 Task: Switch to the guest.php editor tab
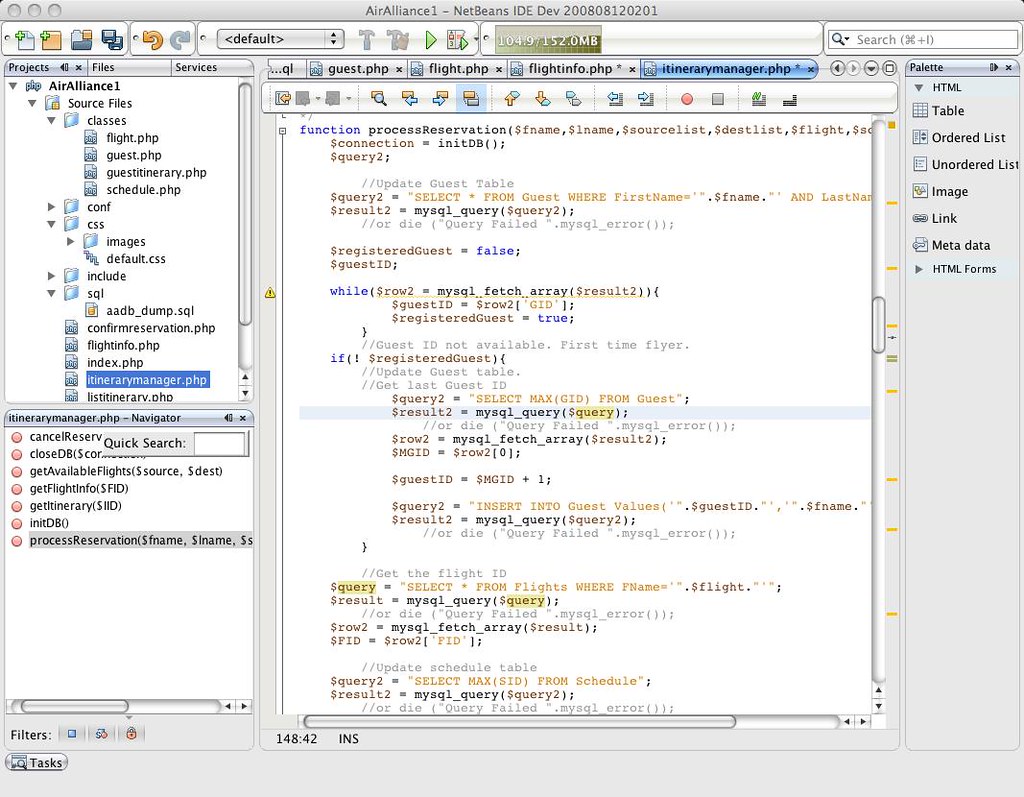click(358, 69)
